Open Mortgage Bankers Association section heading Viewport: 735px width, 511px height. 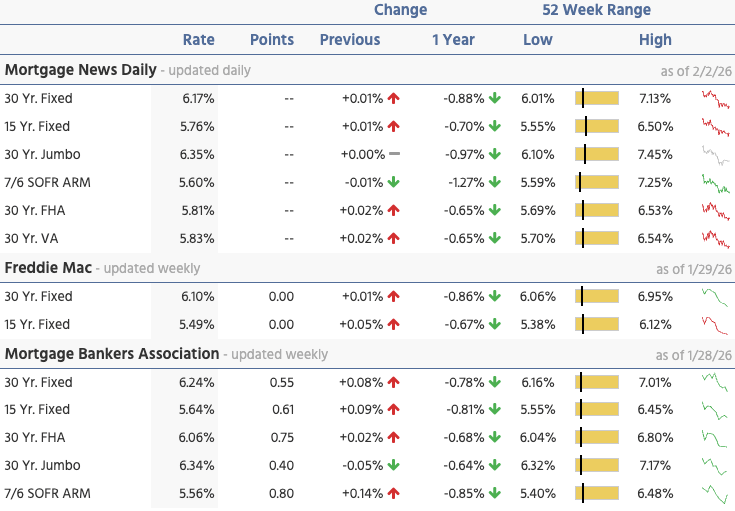[x=111, y=354]
